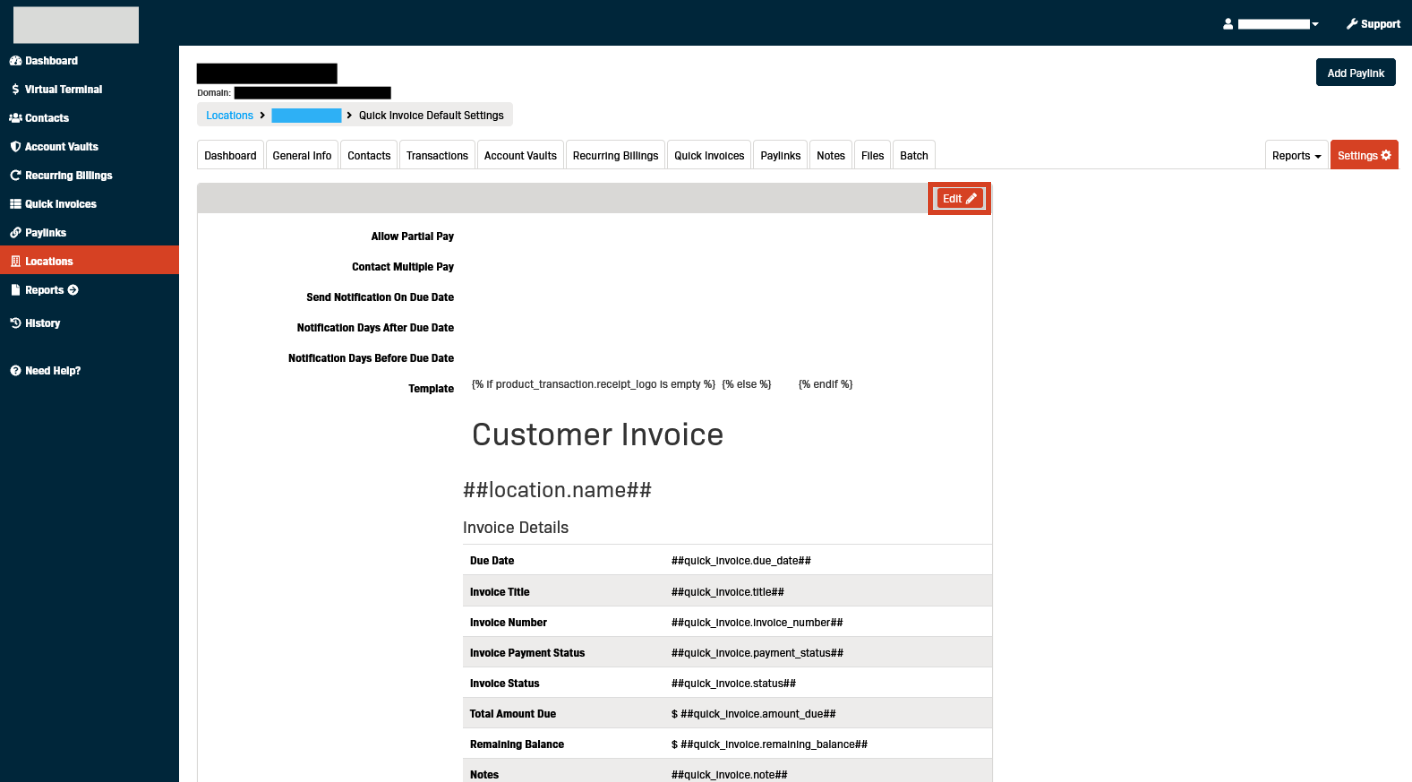Click the Account Vaults shield icon

click(15, 146)
